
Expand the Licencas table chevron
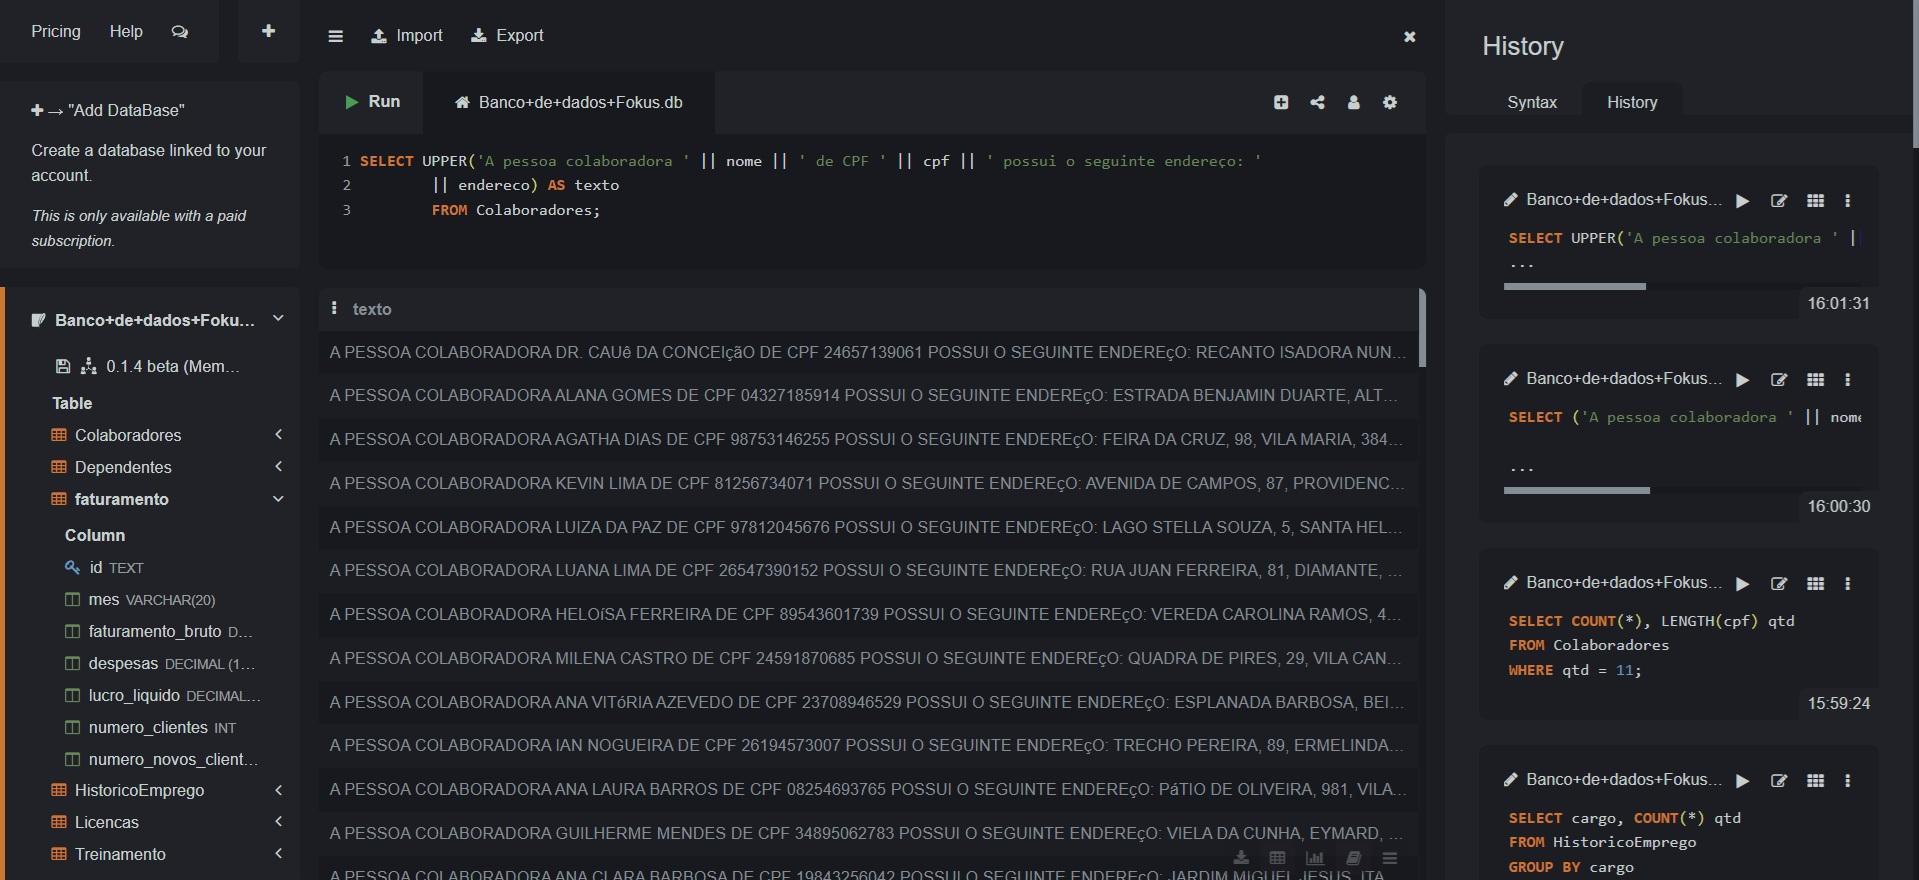coord(279,822)
